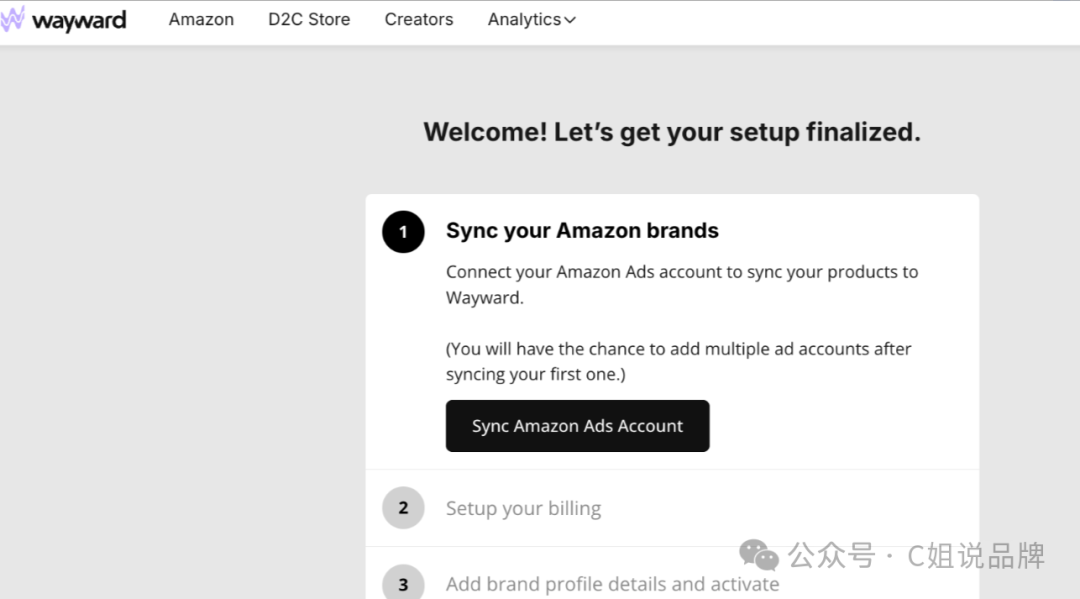Click the step 3 gray circle badge

pyautogui.click(x=403, y=584)
